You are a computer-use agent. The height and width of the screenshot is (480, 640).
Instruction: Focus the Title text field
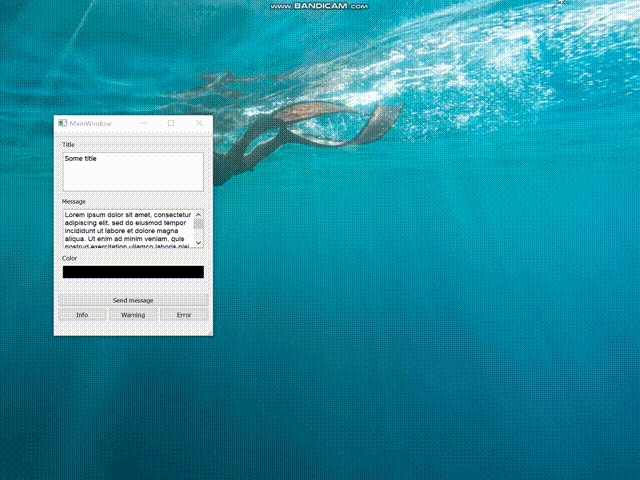pyautogui.click(x=133, y=171)
